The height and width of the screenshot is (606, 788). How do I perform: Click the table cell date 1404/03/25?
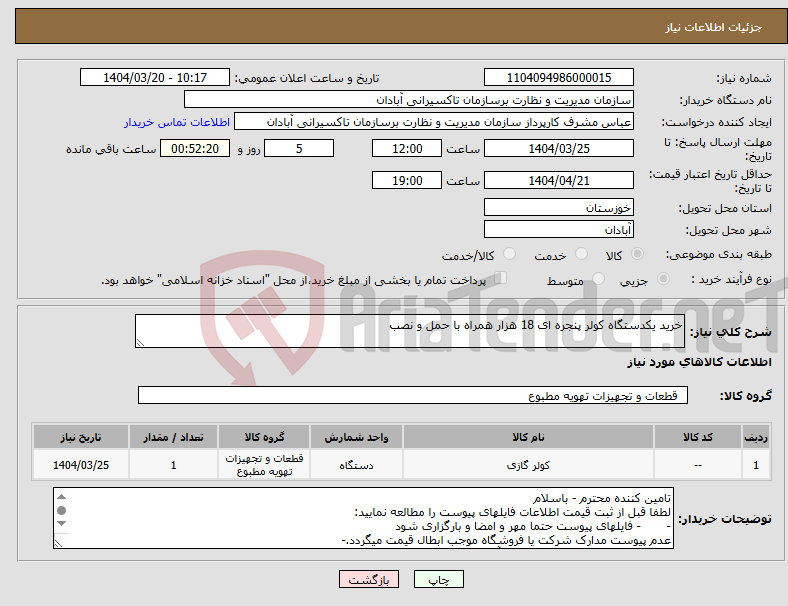coord(81,465)
